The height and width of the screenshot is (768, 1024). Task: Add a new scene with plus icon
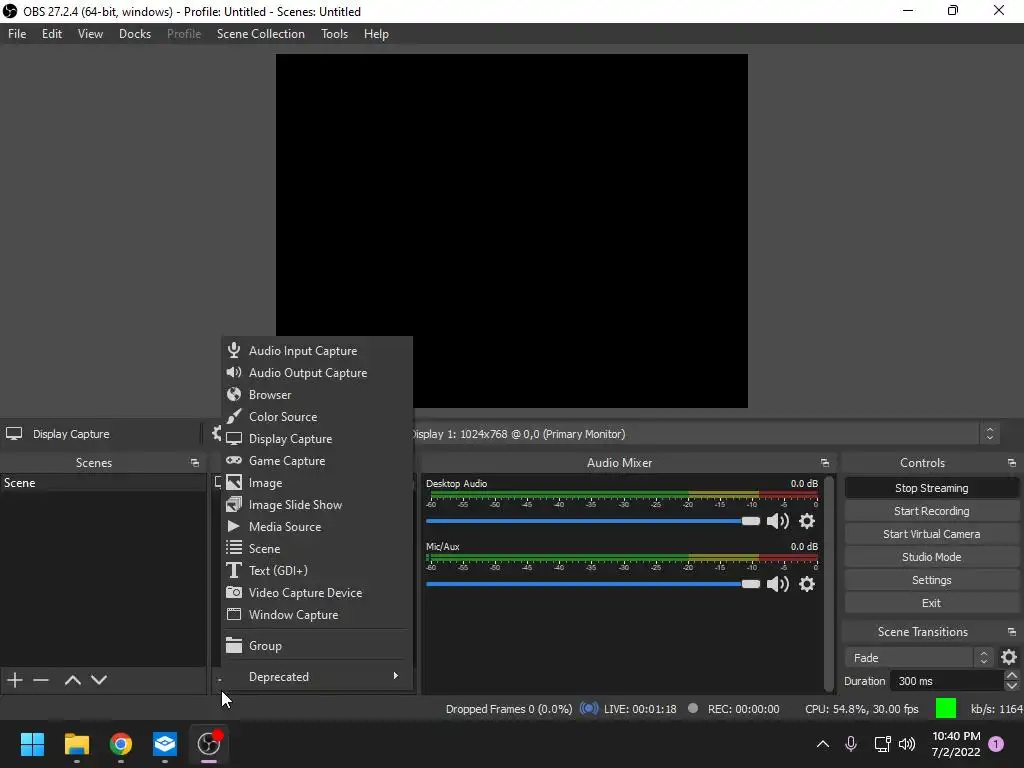point(14,680)
